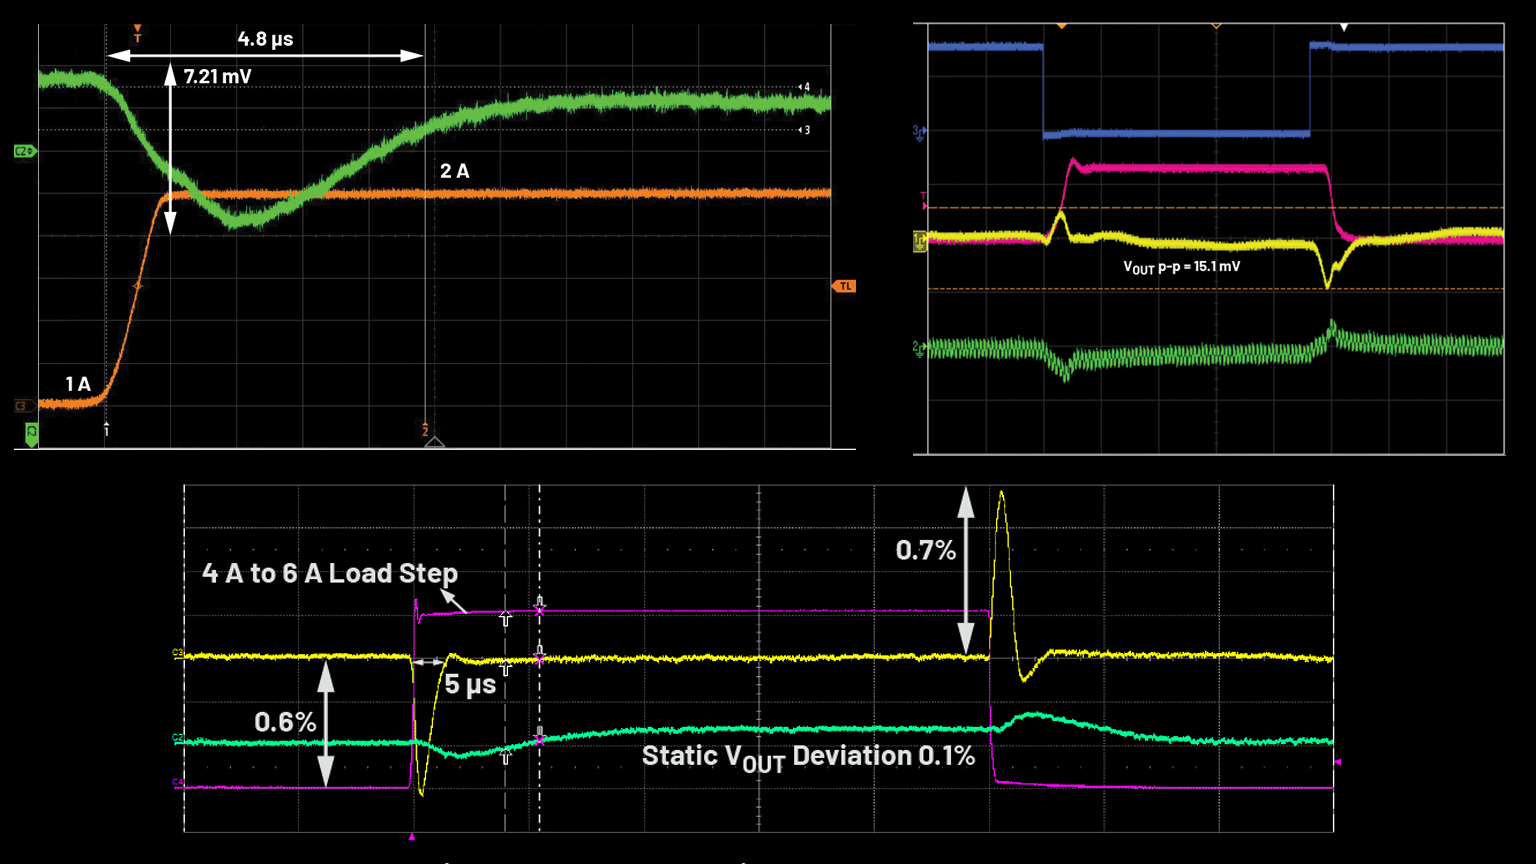The height and width of the screenshot is (864, 1536).
Task: Click the white triangle marker above blue trace
Action: point(1344,27)
